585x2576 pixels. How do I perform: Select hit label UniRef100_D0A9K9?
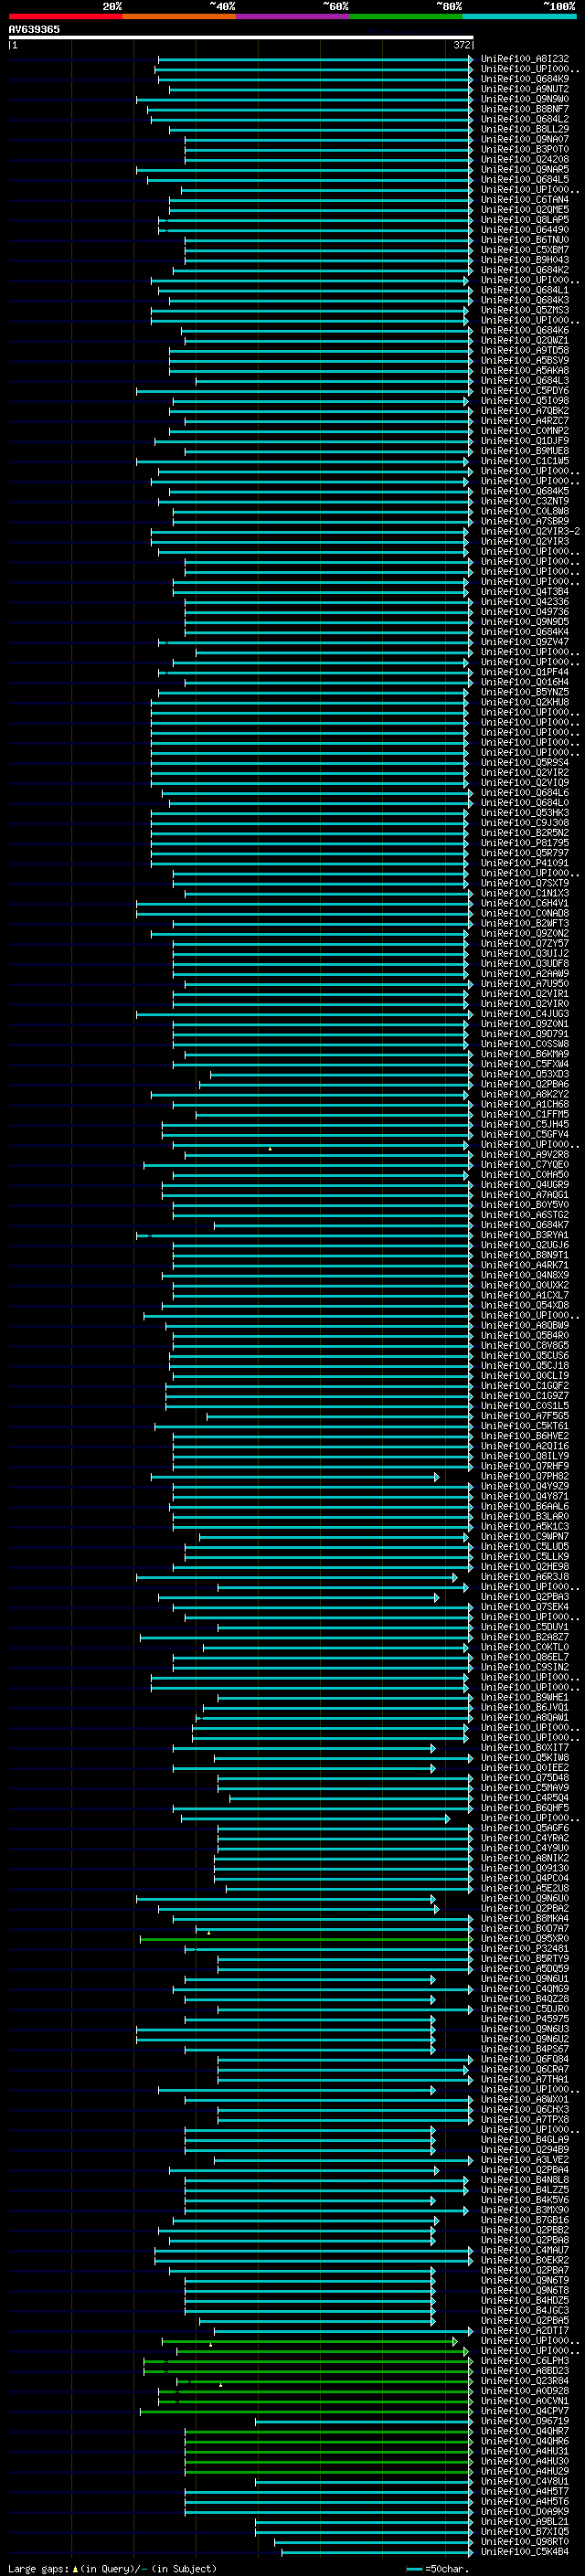(525, 2511)
